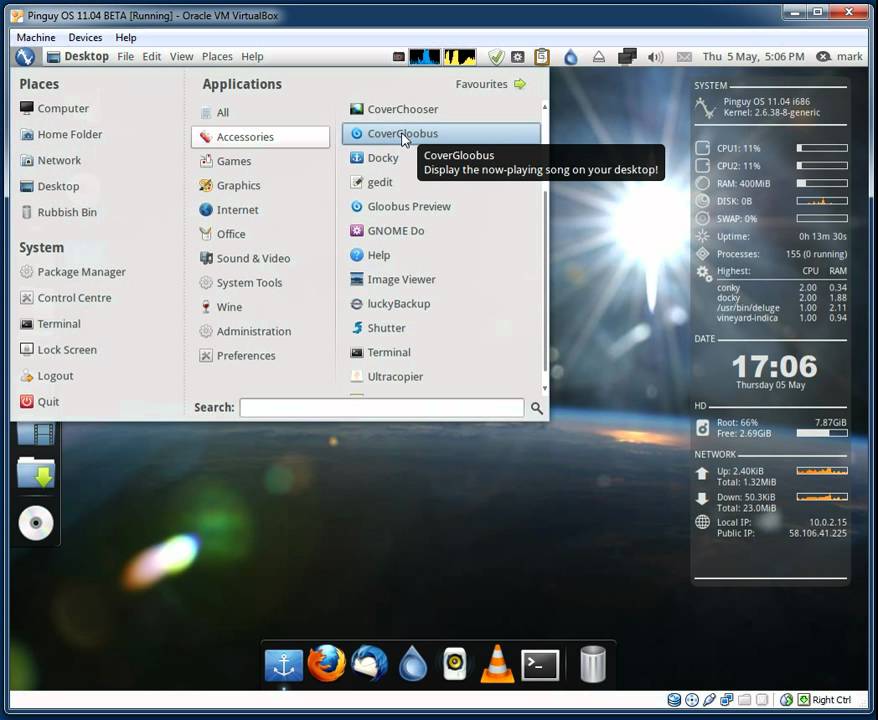Screen dimensions: 878x720
Task: Open Deluge water-drop icon in dock
Action: (413, 663)
